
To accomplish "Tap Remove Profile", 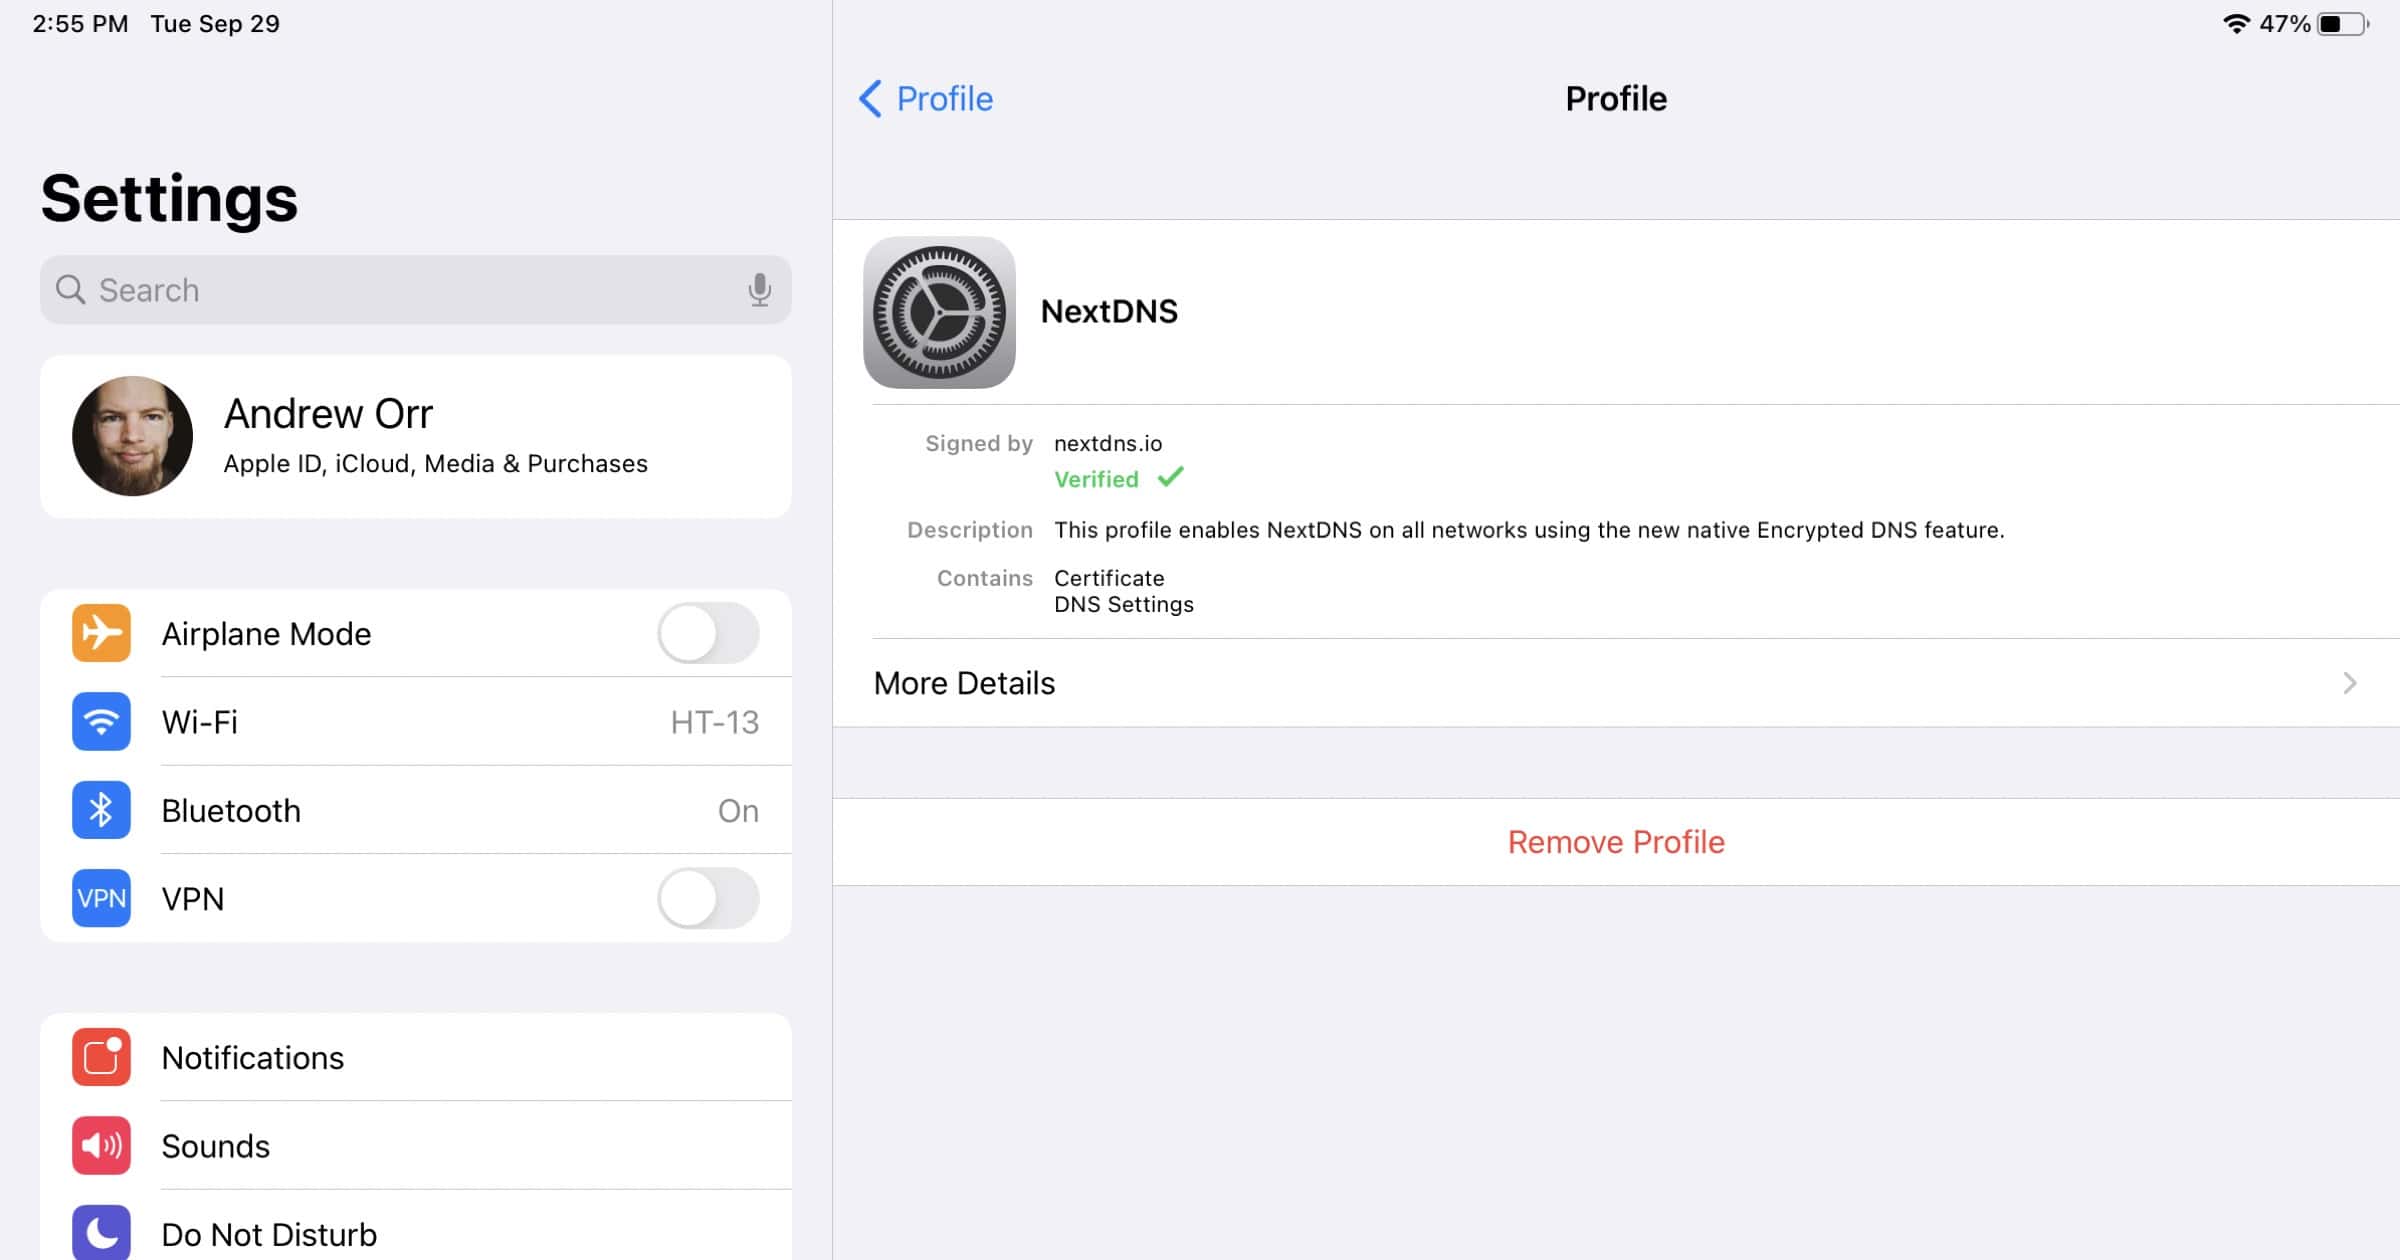I will [1615, 842].
